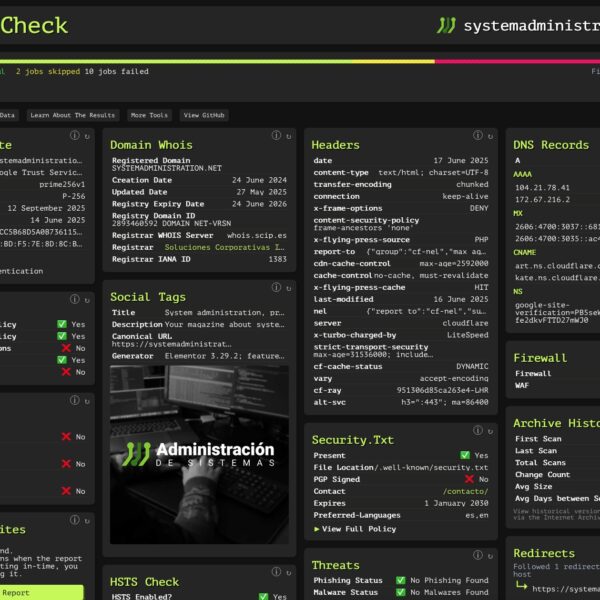
Task: Open the canonical URL https://systemadministrat…
Action: [171, 344]
